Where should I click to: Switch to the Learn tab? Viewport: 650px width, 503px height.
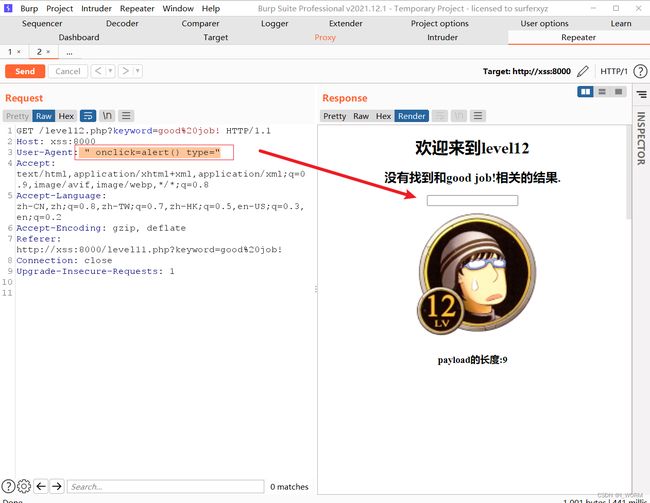pyautogui.click(x=621, y=24)
